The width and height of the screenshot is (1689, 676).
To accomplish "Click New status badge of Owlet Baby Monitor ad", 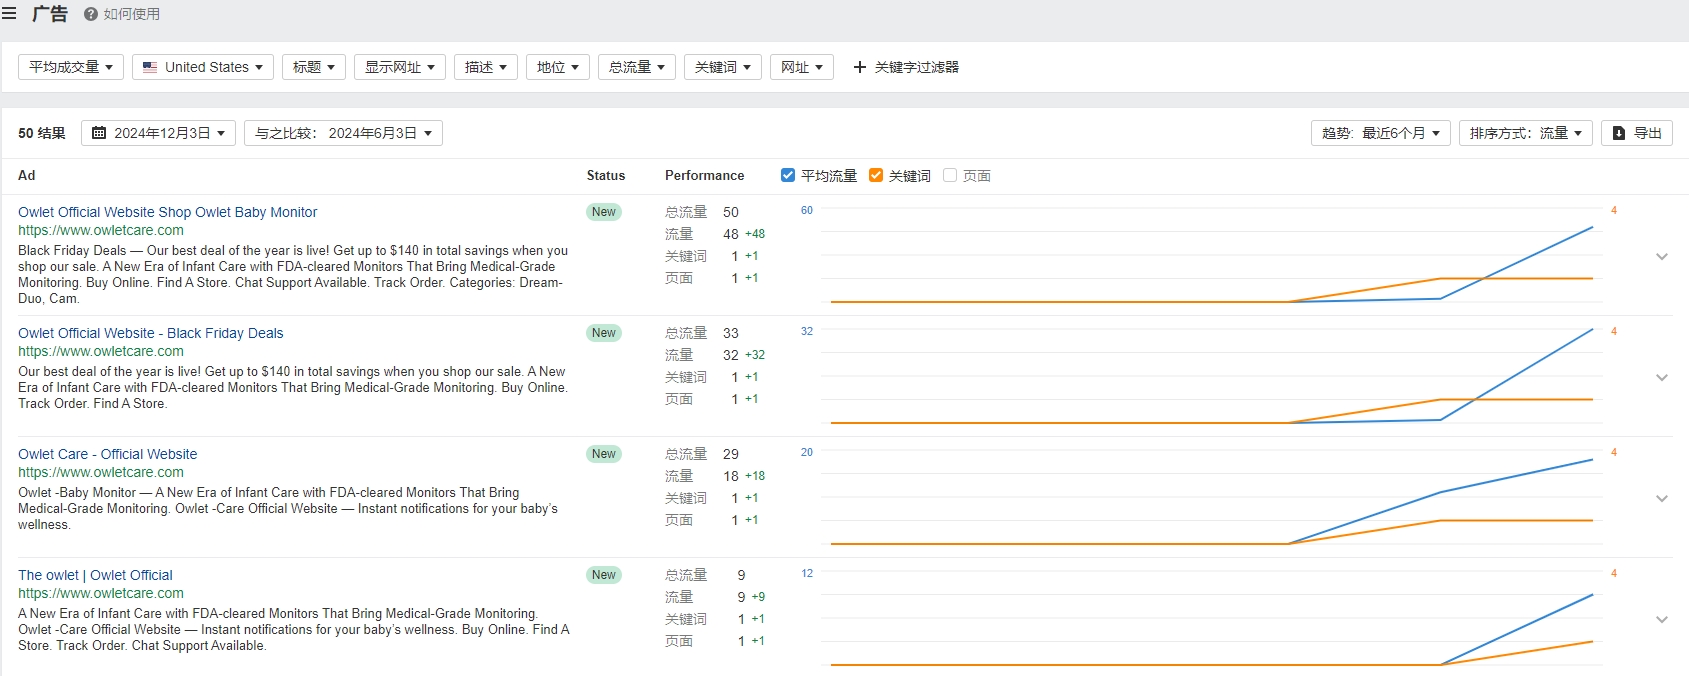I will click(x=604, y=212).
